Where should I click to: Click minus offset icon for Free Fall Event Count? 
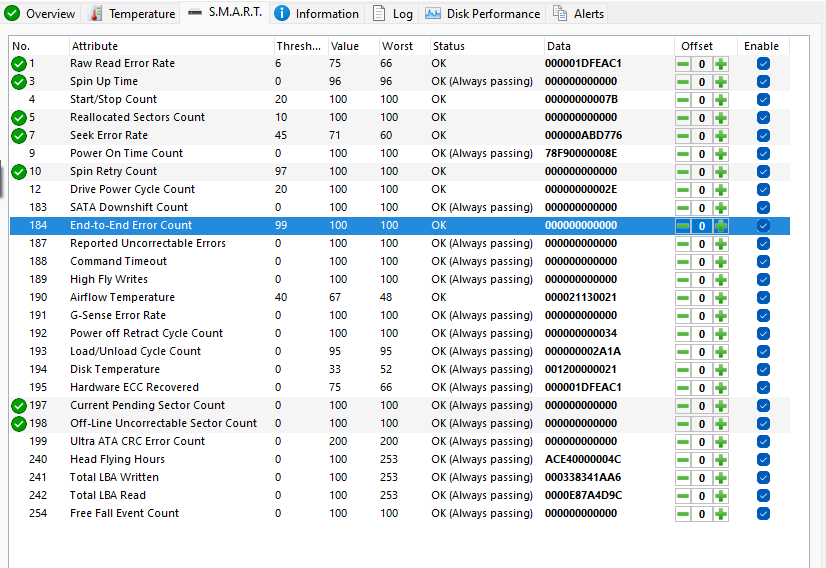tap(683, 514)
